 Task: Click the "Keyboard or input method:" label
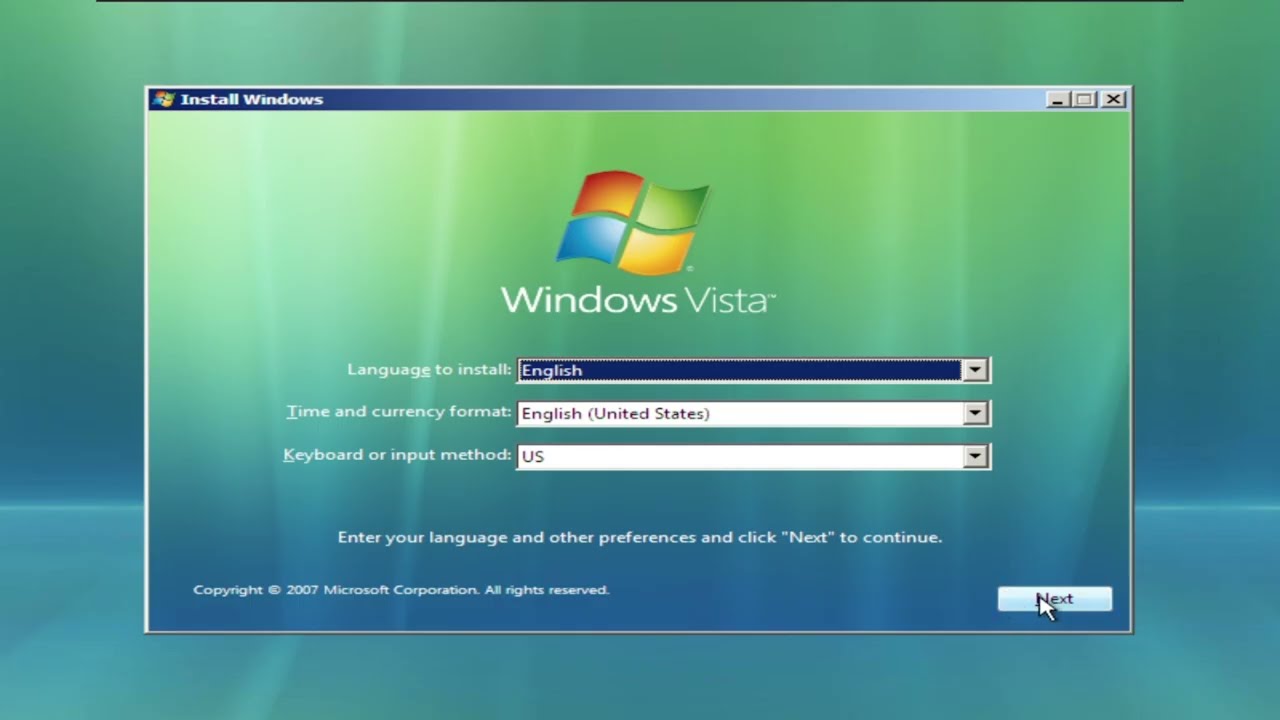397,455
